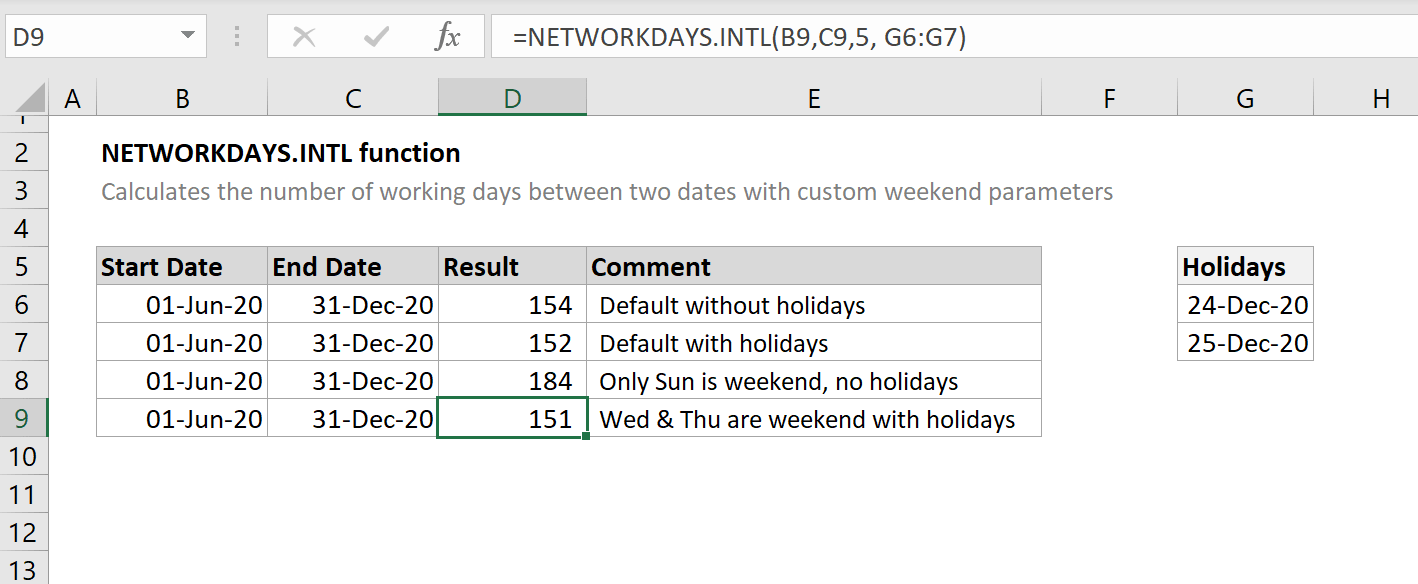This screenshot has width=1418, height=584.
Task: Select column D header
Action: click(512, 98)
